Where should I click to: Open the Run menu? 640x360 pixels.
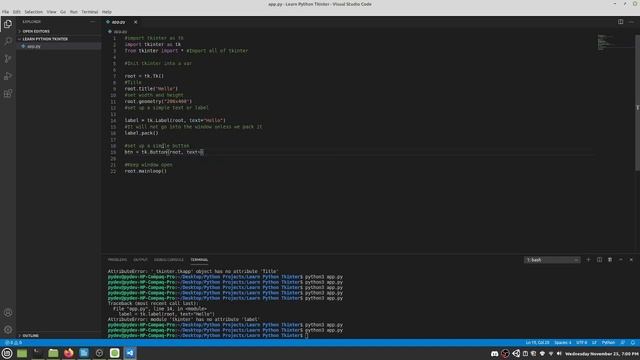[x=73, y=12]
